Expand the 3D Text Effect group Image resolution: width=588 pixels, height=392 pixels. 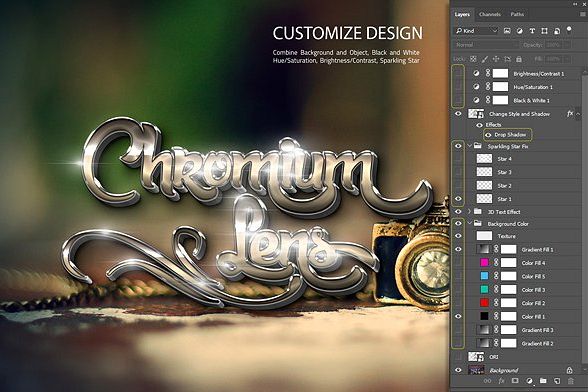click(x=469, y=212)
